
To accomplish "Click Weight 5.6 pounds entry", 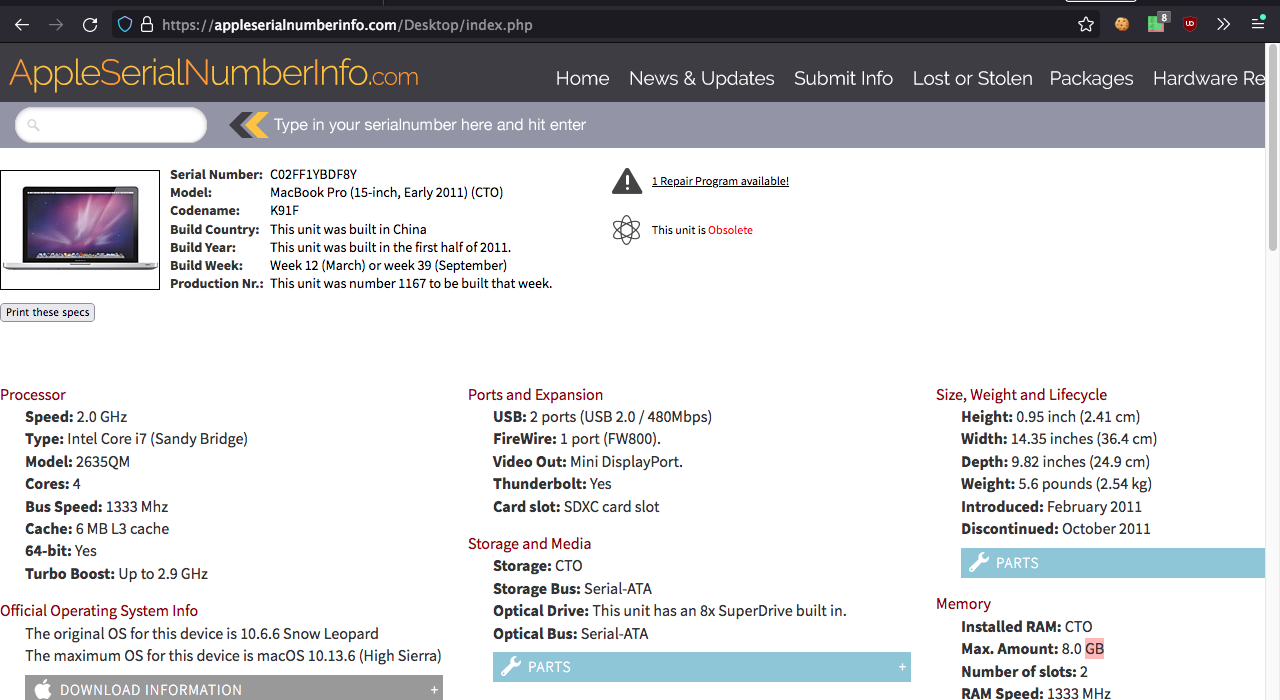I will pyautogui.click(x=1056, y=483).
